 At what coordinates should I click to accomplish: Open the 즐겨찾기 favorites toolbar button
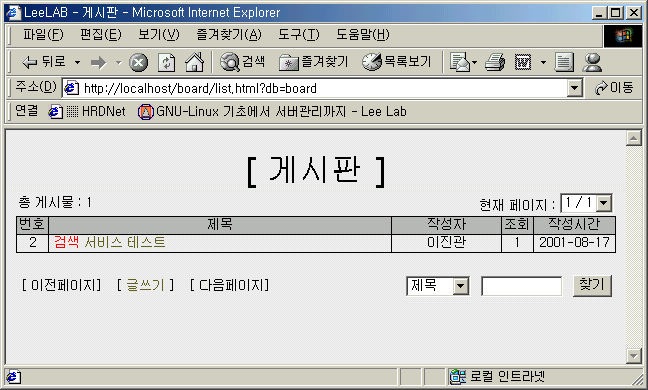click(314, 62)
